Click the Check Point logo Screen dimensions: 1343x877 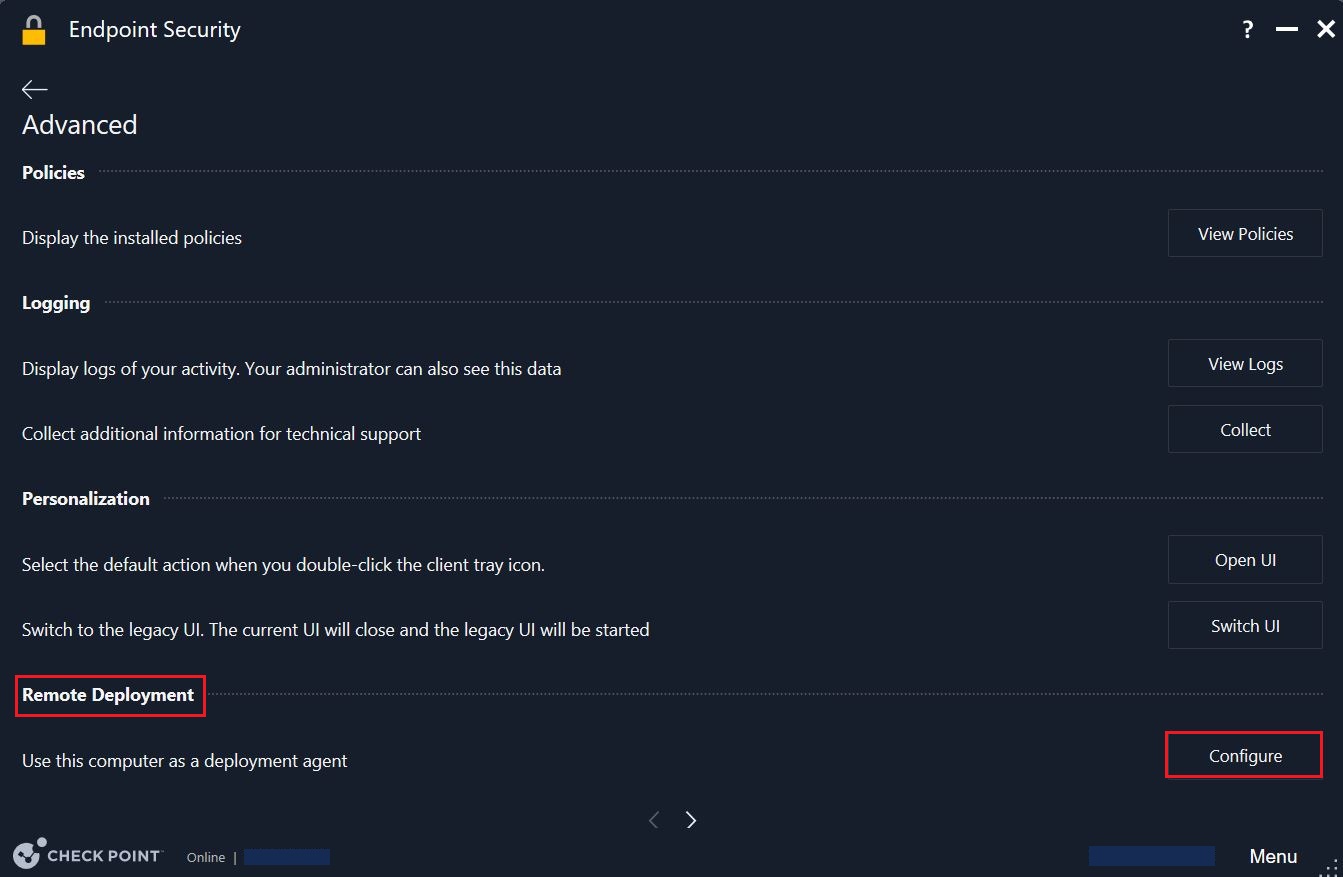point(88,855)
